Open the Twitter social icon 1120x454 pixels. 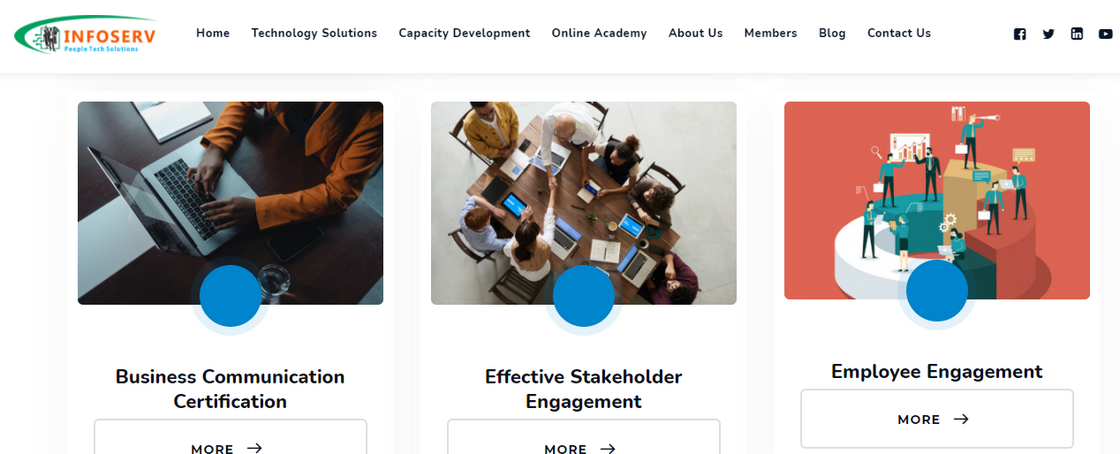1048,34
